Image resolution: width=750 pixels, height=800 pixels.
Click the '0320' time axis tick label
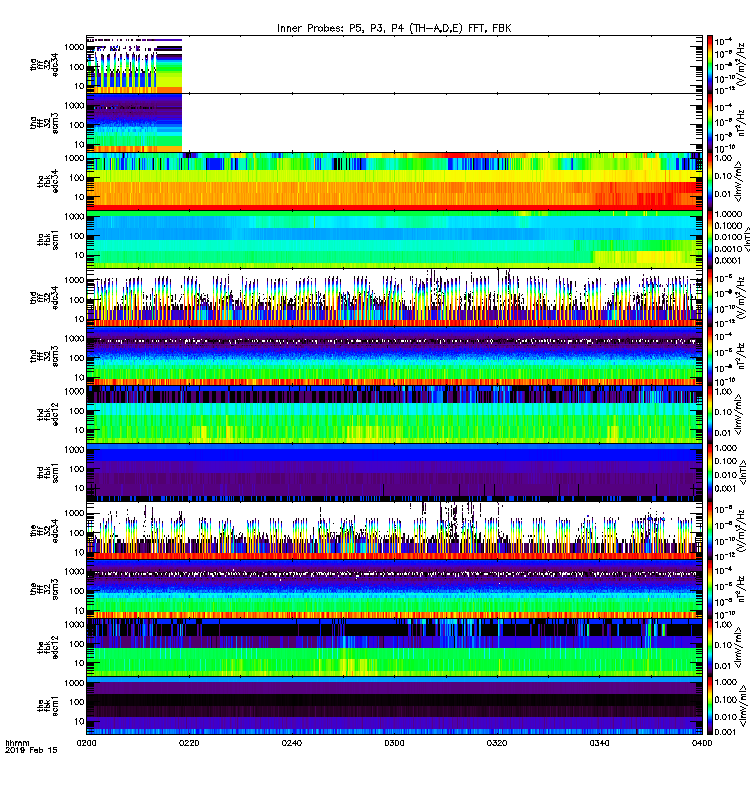click(496, 743)
